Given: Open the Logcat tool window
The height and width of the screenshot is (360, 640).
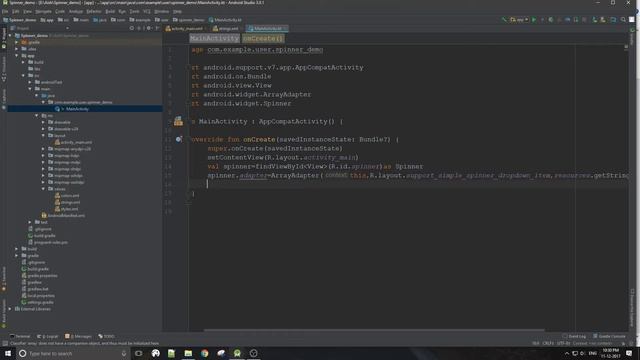Looking at the screenshot, I should coord(48,336).
